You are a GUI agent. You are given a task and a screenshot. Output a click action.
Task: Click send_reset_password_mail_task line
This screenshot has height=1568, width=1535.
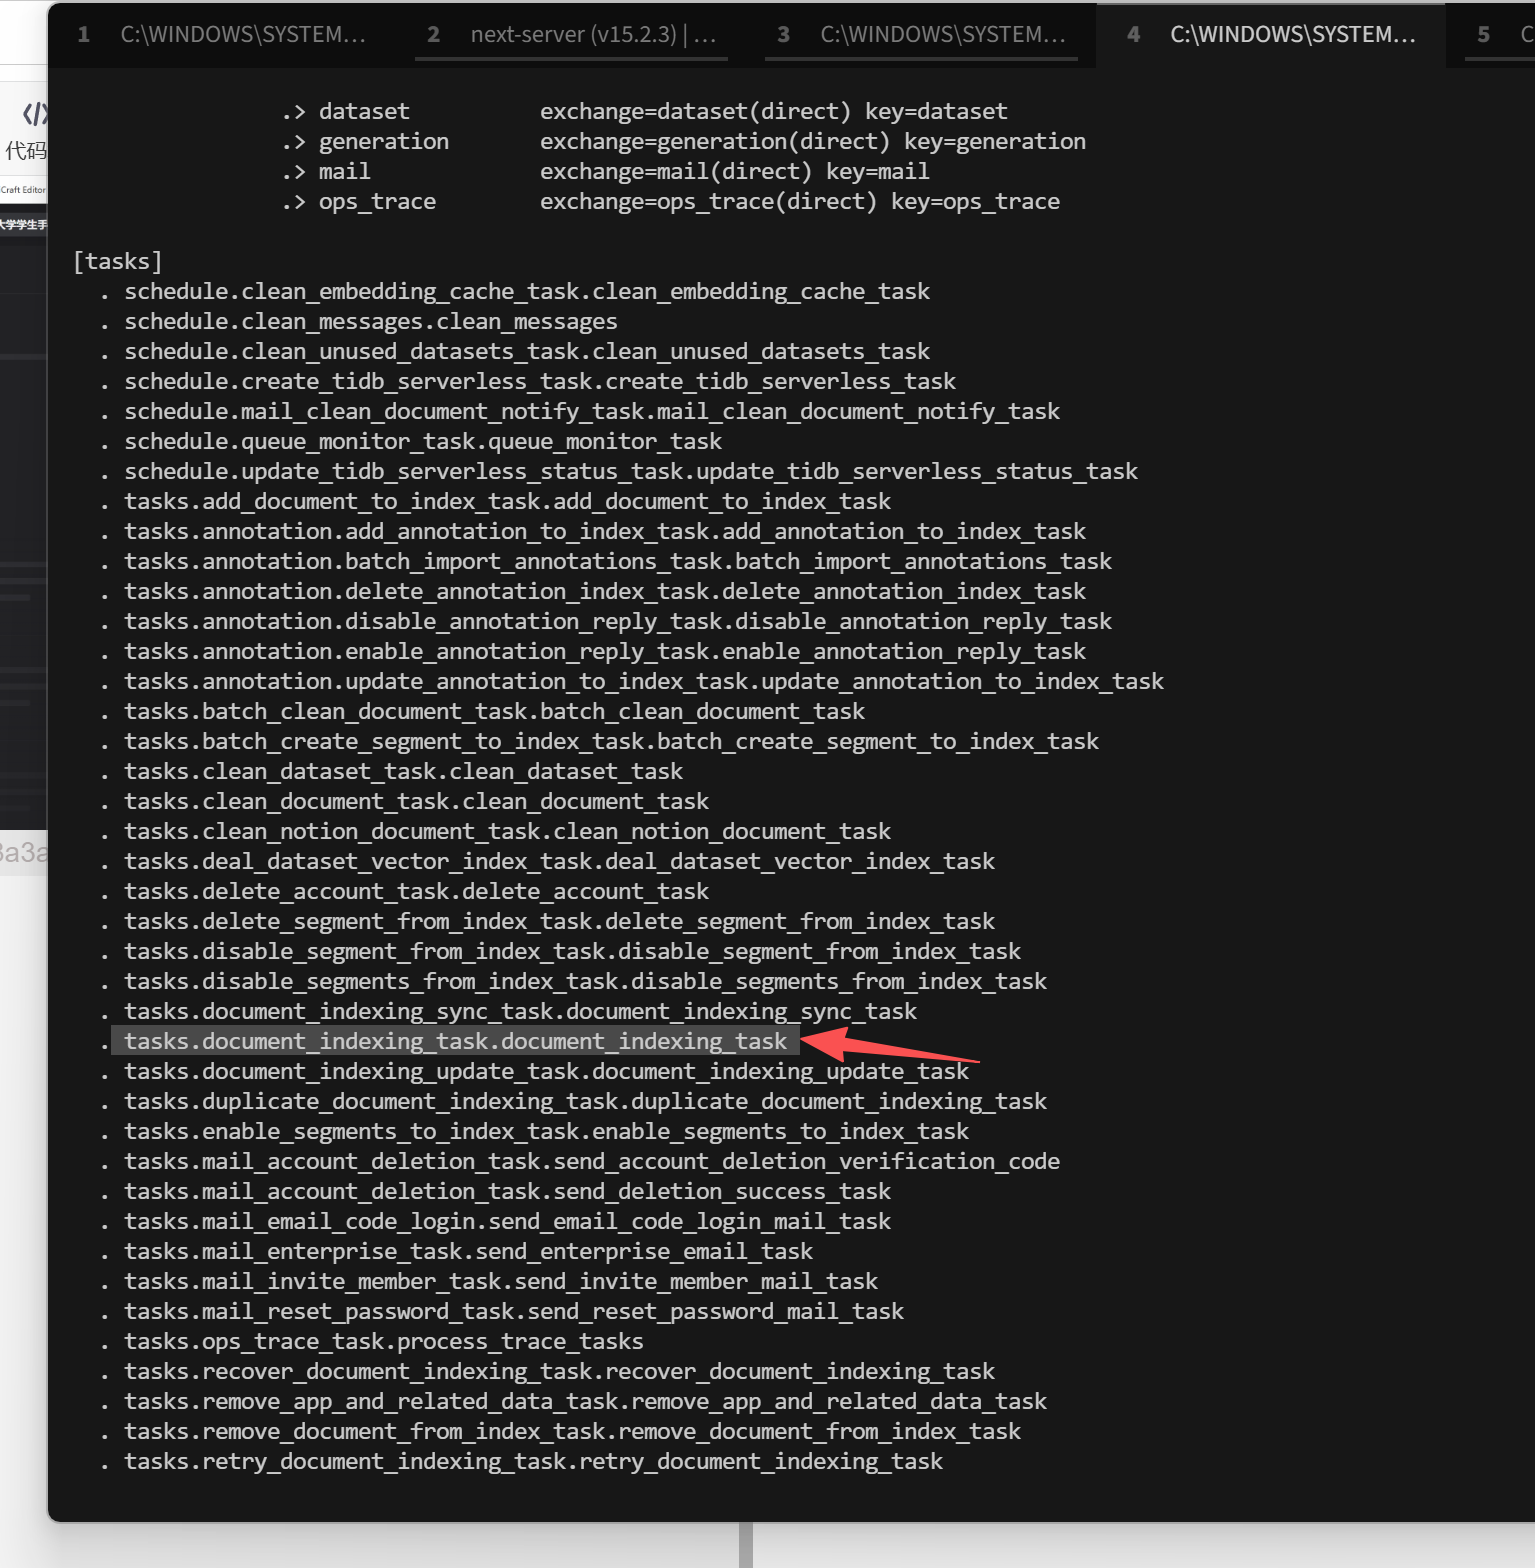click(x=514, y=1311)
